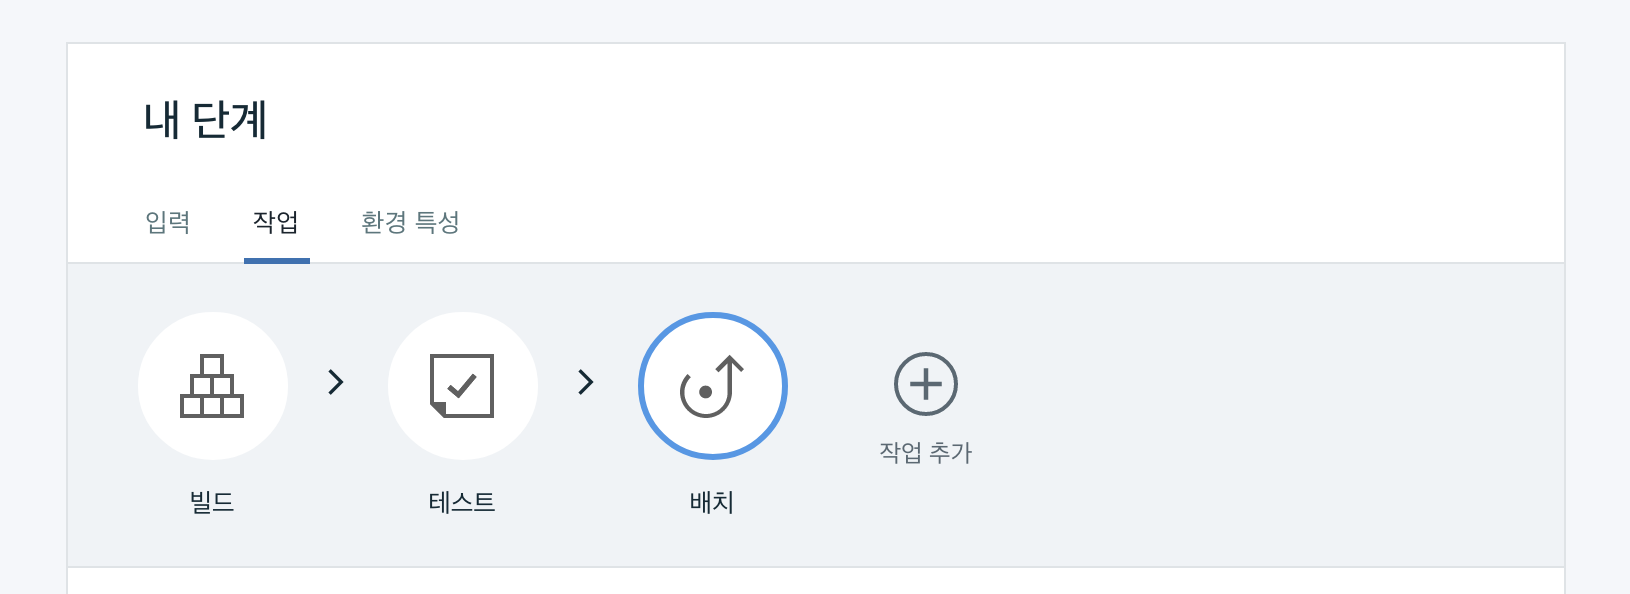Click the 배치 label text
The image size is (1630, 594).
[712, 502]
